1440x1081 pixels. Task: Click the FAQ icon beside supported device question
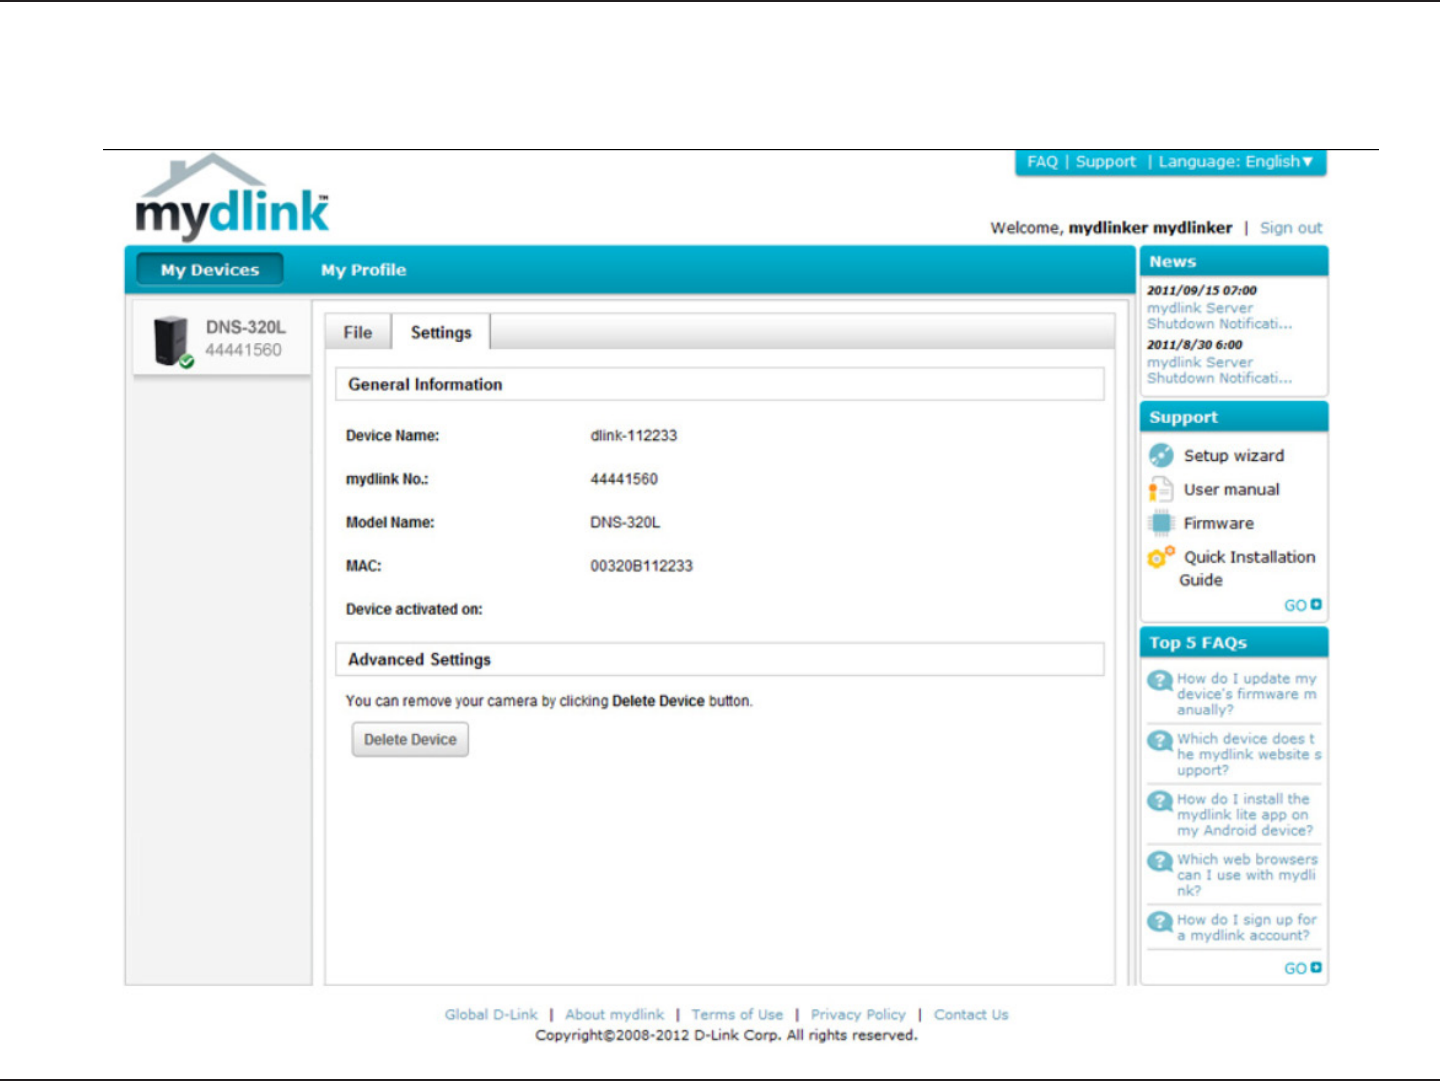coord(1160,741)
